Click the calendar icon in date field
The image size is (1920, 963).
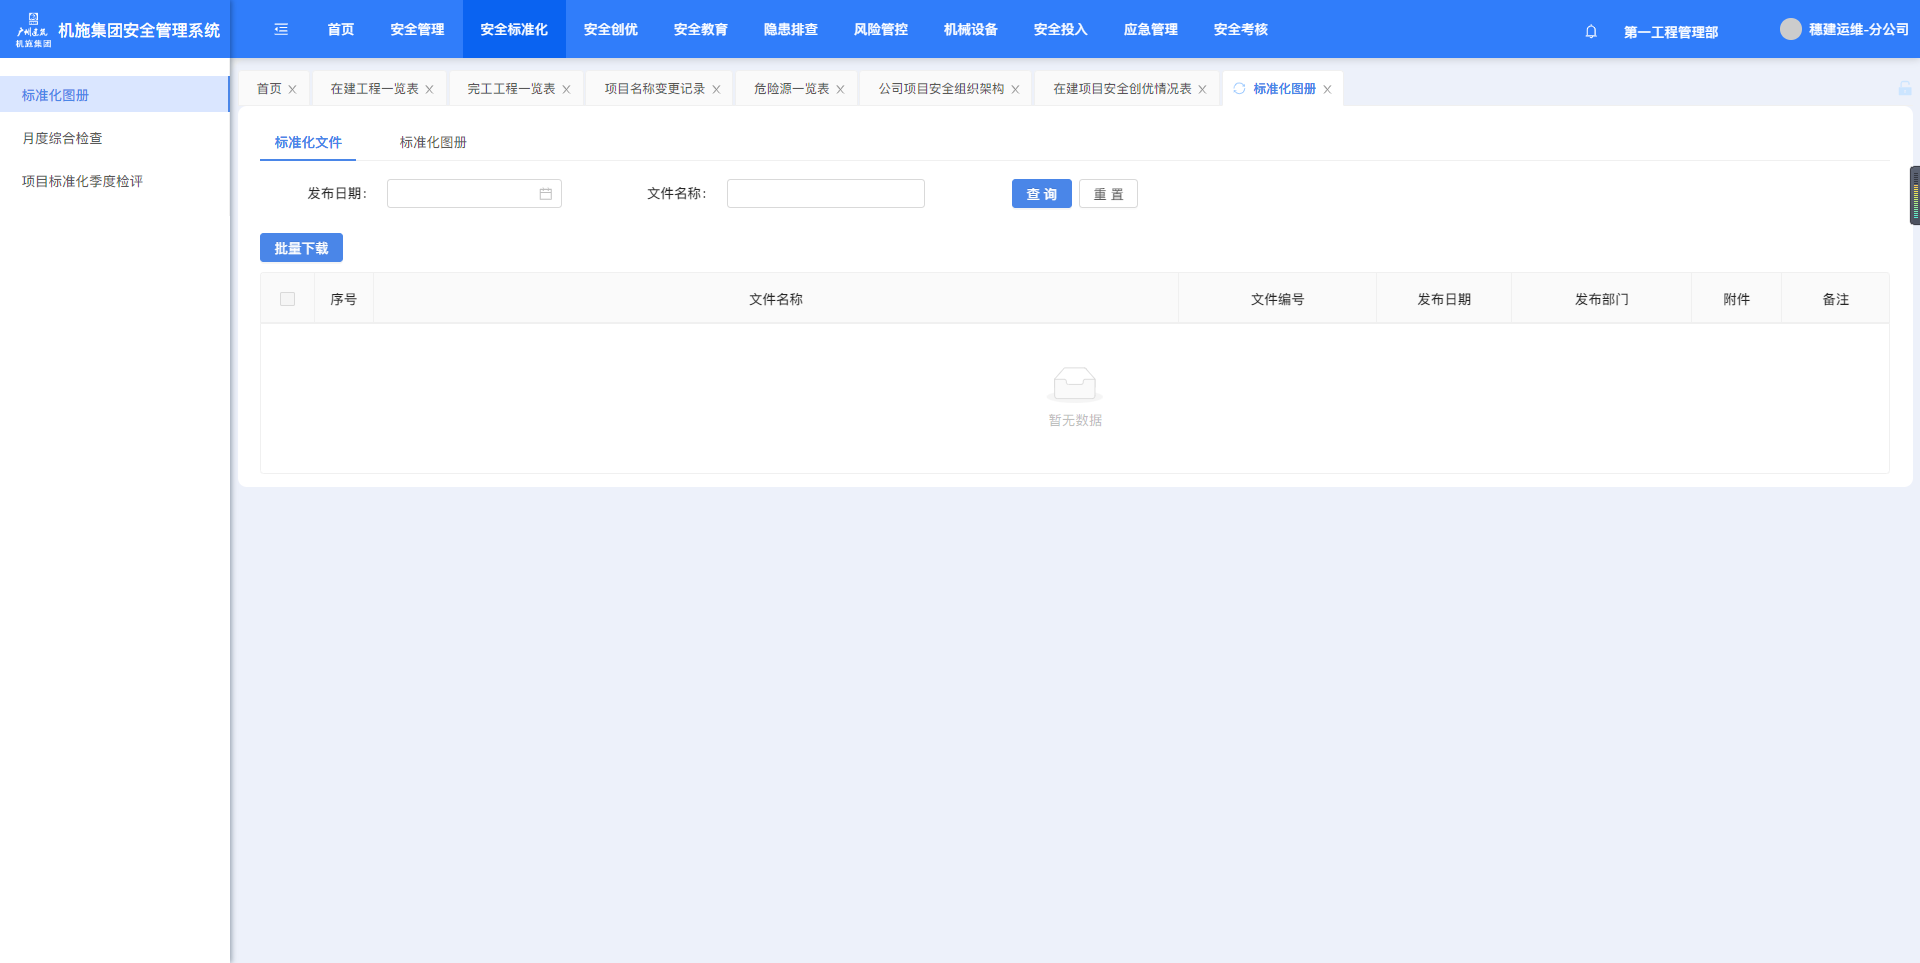click(x=546, y=194)
